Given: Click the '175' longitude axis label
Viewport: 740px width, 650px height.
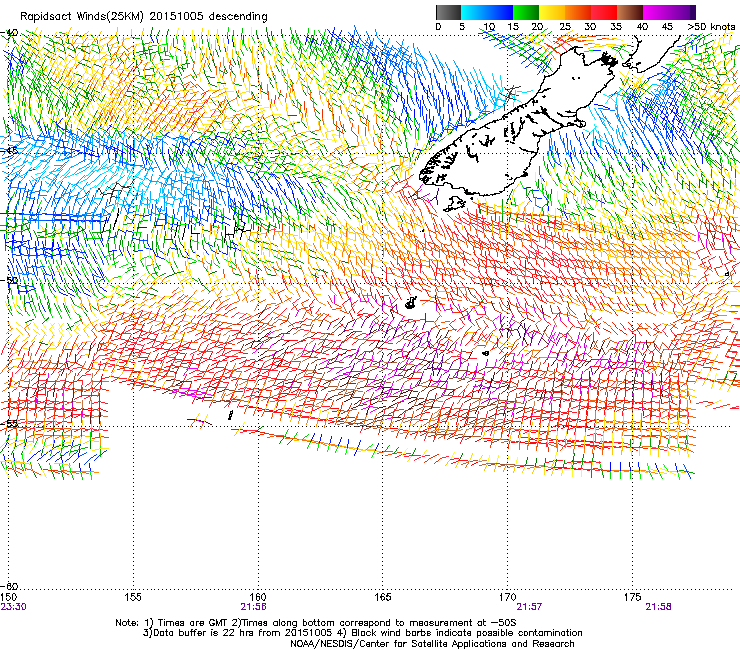Looking at the screenshot, I should [632, 597].
